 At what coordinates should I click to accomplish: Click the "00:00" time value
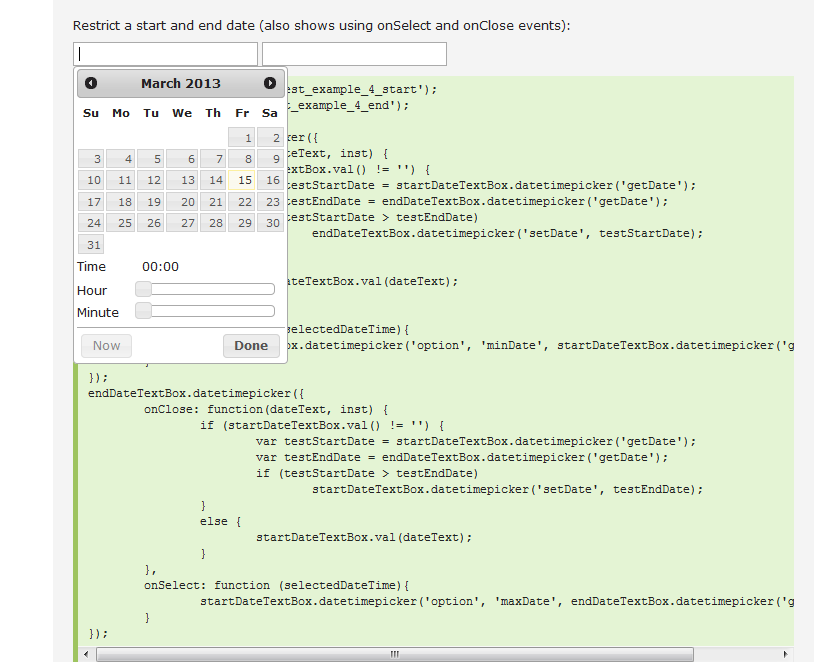tap(160, 266)
